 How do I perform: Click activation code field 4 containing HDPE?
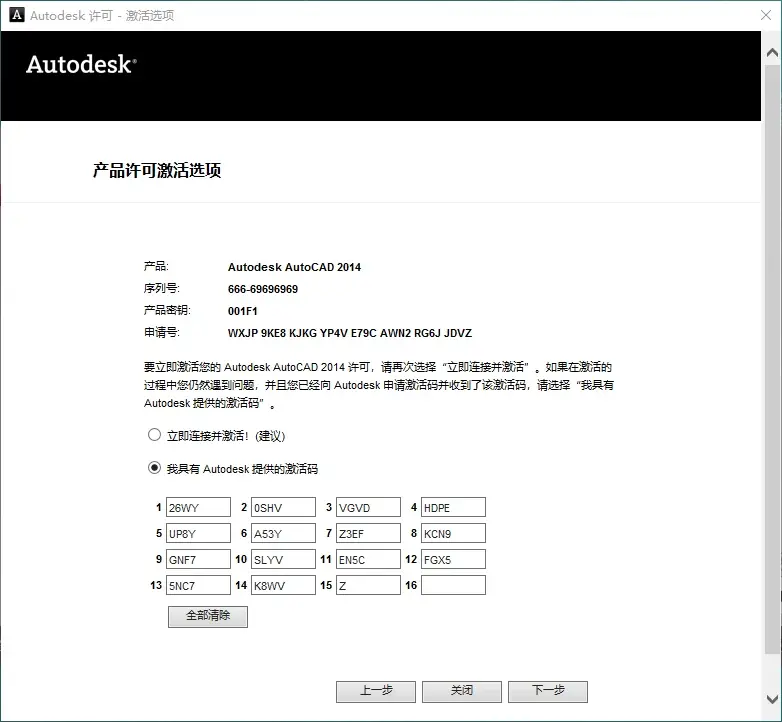click(453, 507)
